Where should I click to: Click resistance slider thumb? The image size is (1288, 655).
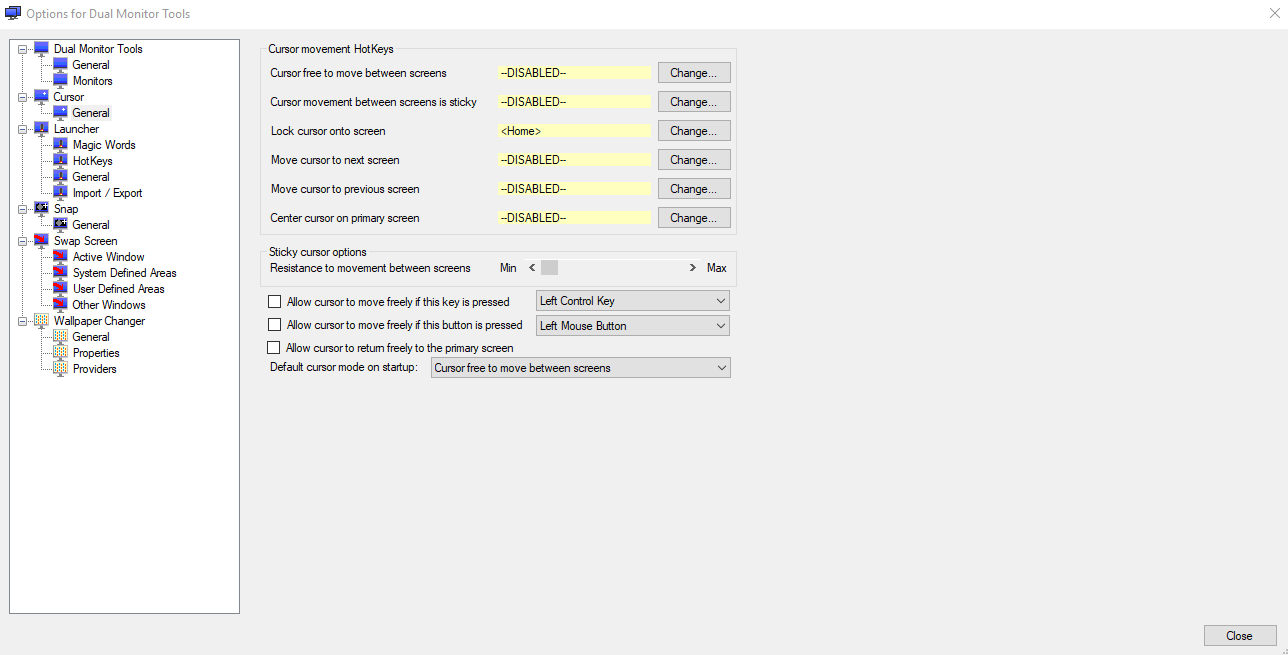549,268
